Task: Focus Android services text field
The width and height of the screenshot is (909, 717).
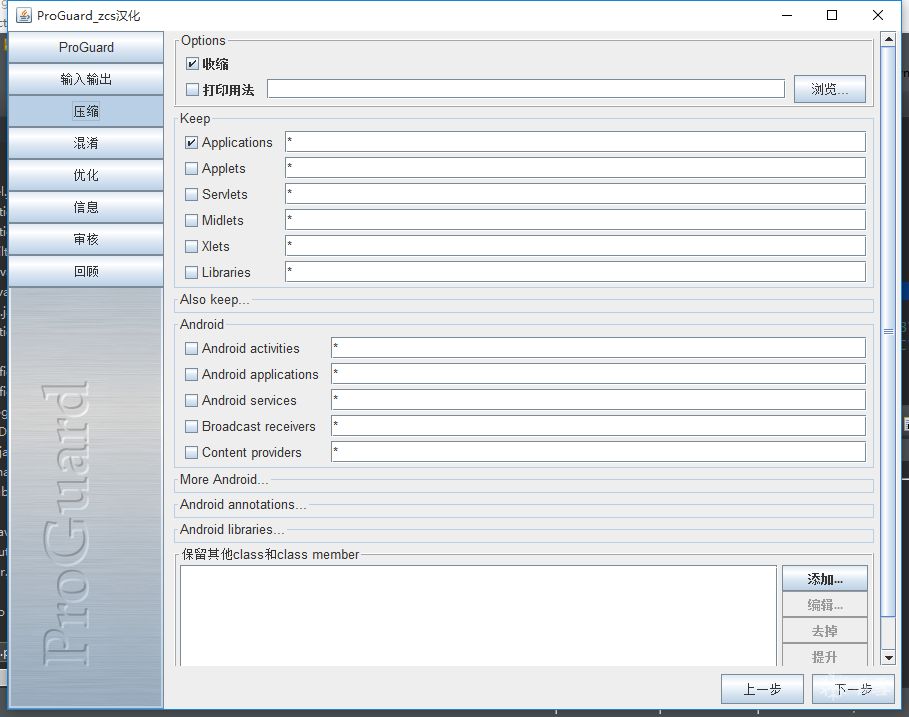Action: [598, 400]
